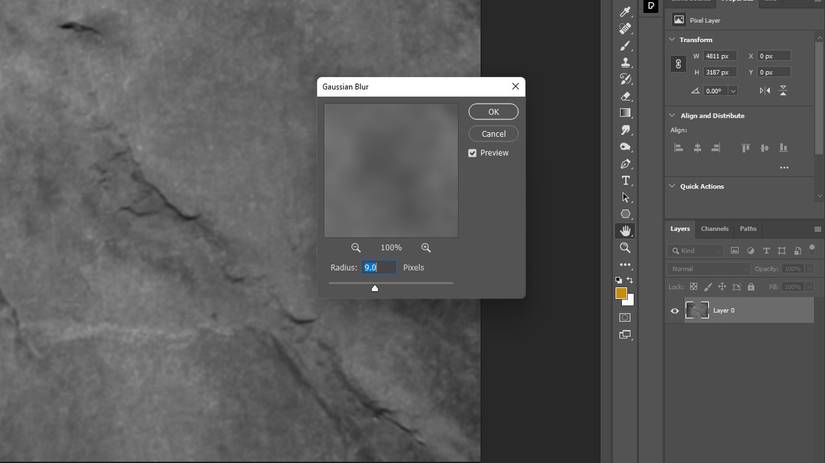Open the Edit Toolbar three-dots menu
The width and height of the screenshot is (825, 463).
pyautogui.click(x=625, y=265)
